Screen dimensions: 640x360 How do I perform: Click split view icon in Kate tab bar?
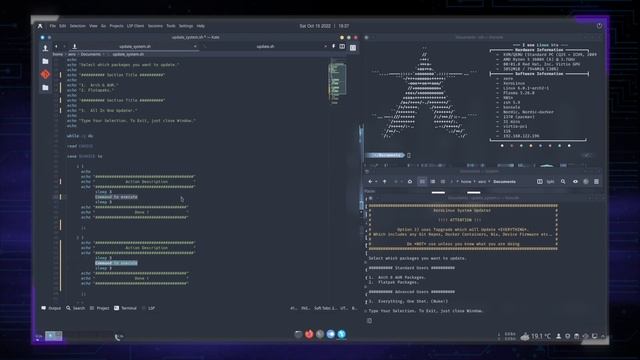[x=342, y=47]
